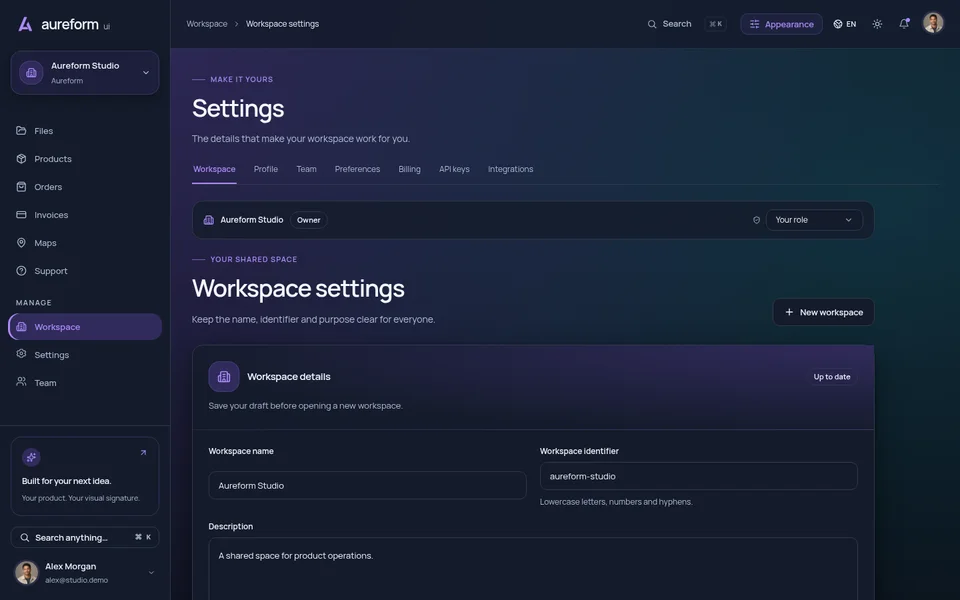Click the Settings gear icon in sidebar
This screenshot has height=600, width=960.
tap(21, 354)
